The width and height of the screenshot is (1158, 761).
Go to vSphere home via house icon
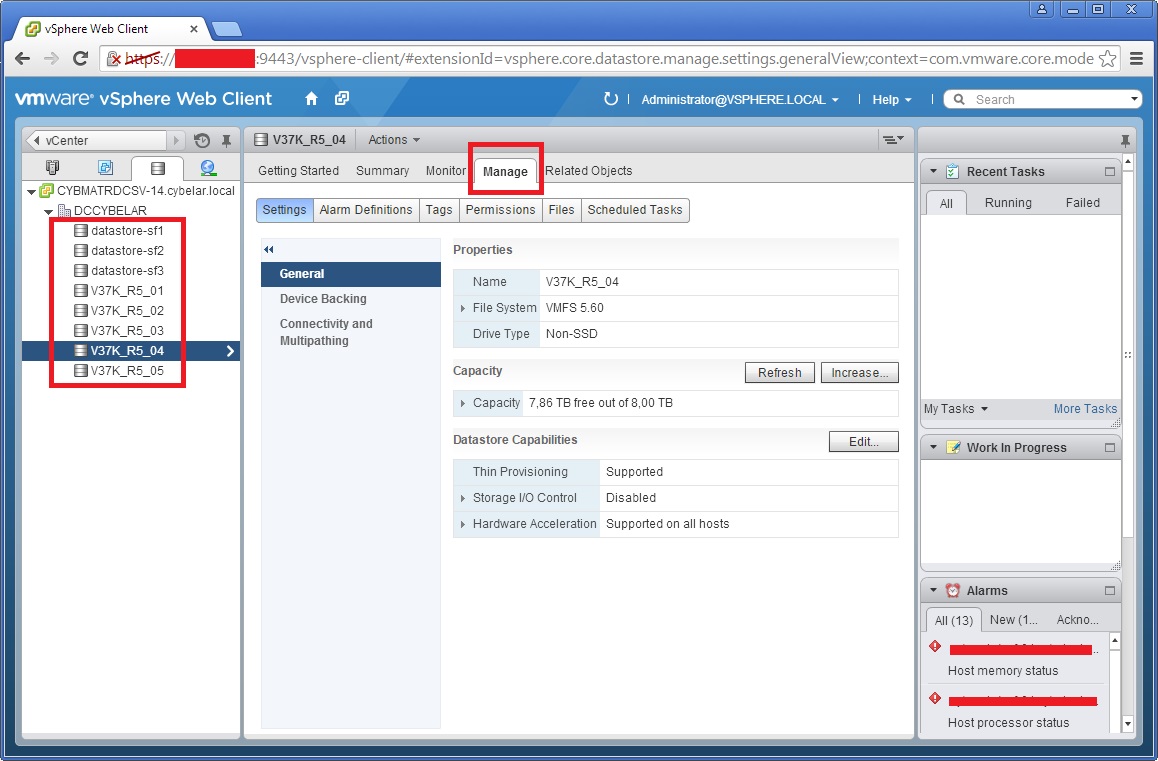[311, 98]
